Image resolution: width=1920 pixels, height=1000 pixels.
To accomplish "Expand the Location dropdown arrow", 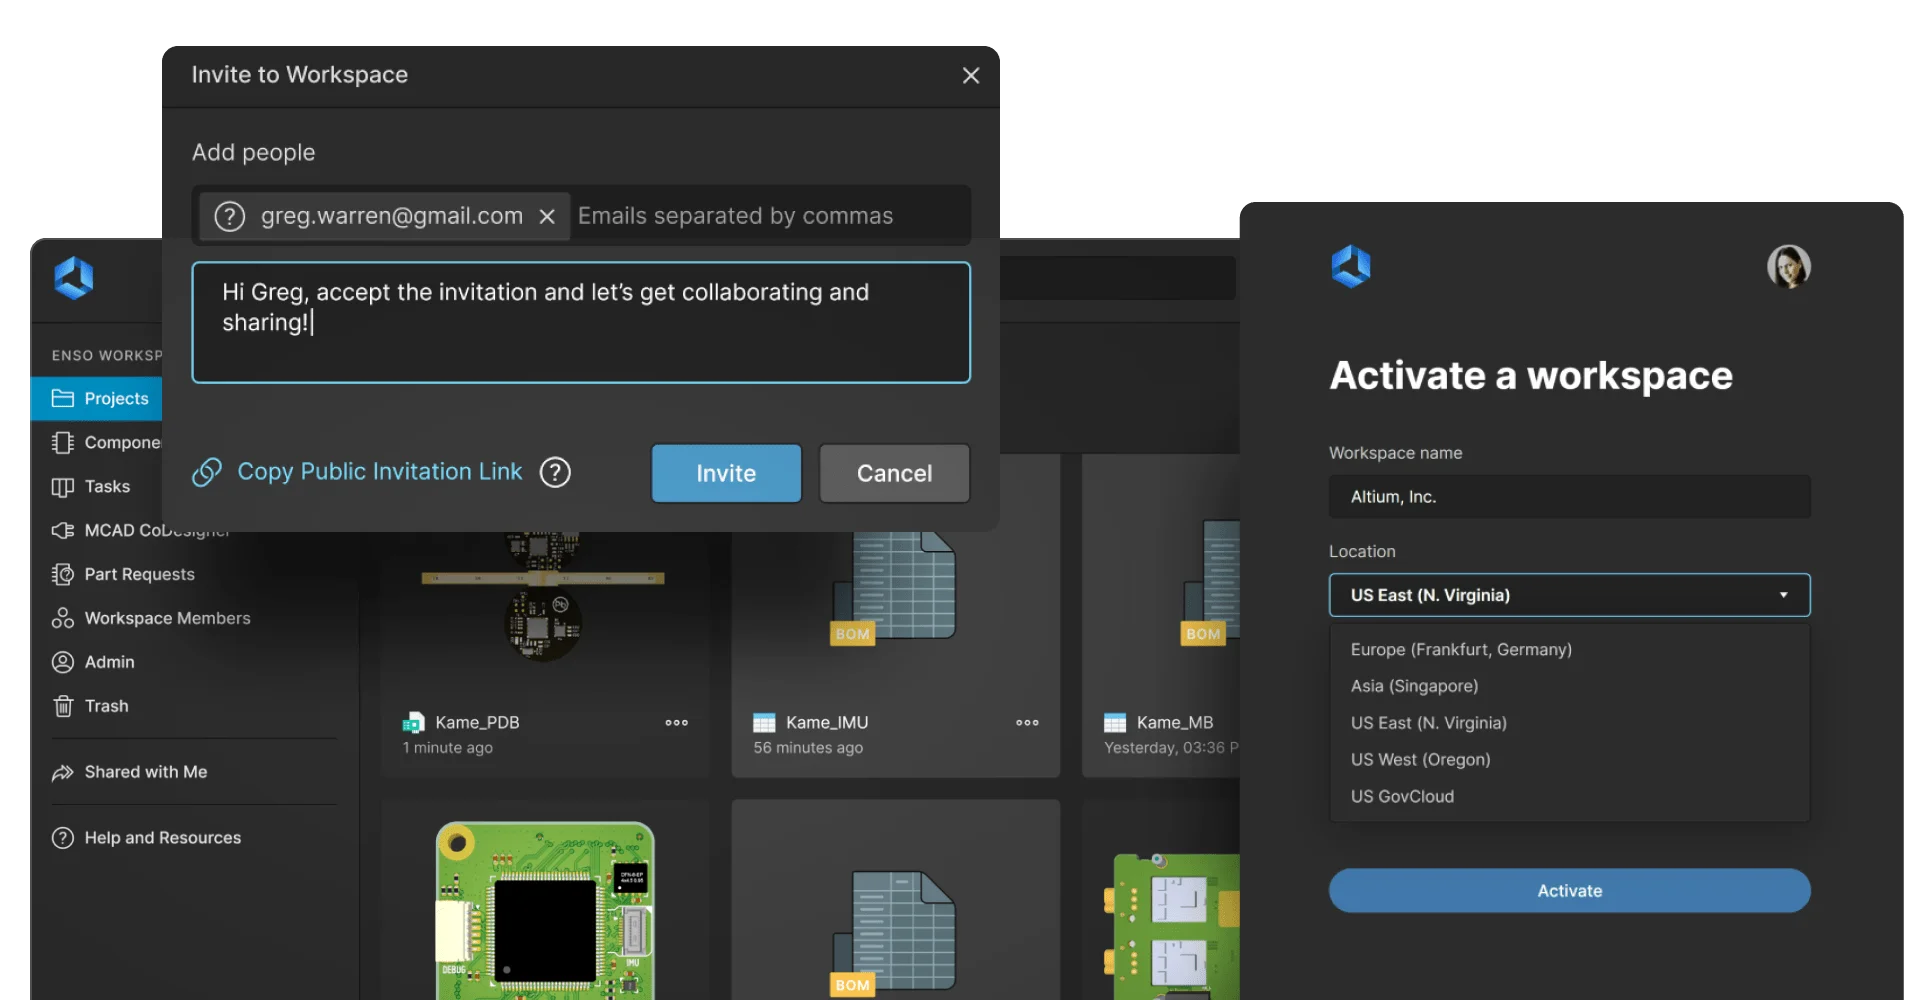I will click(x=1783, y=595).
